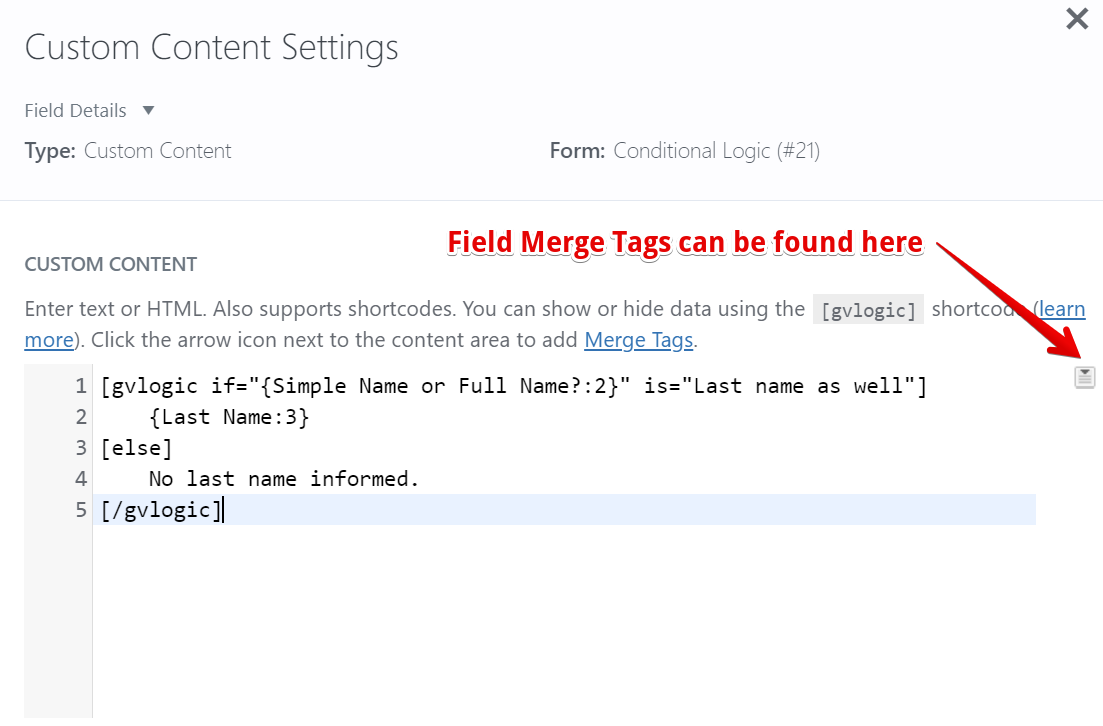
Task: Click the closing [/gvlogic] line
Action: [160, 510]
